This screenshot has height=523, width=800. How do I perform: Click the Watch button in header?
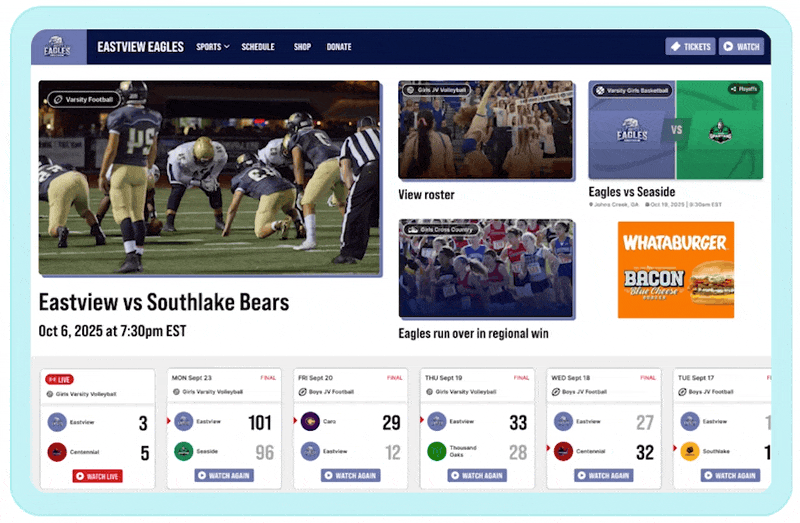pos(741,46)
